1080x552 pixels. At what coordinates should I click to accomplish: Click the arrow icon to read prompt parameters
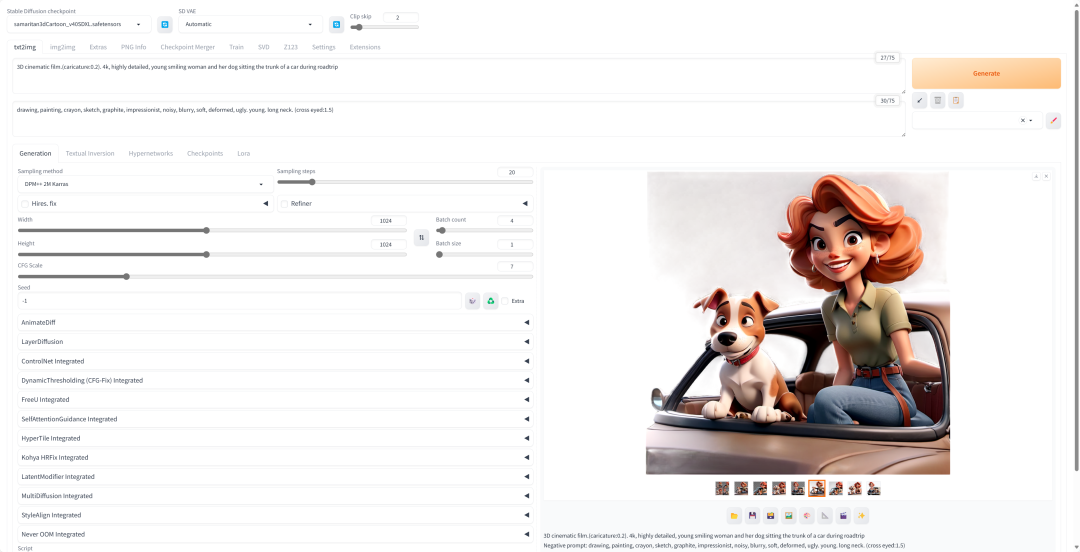coord(920,101)
